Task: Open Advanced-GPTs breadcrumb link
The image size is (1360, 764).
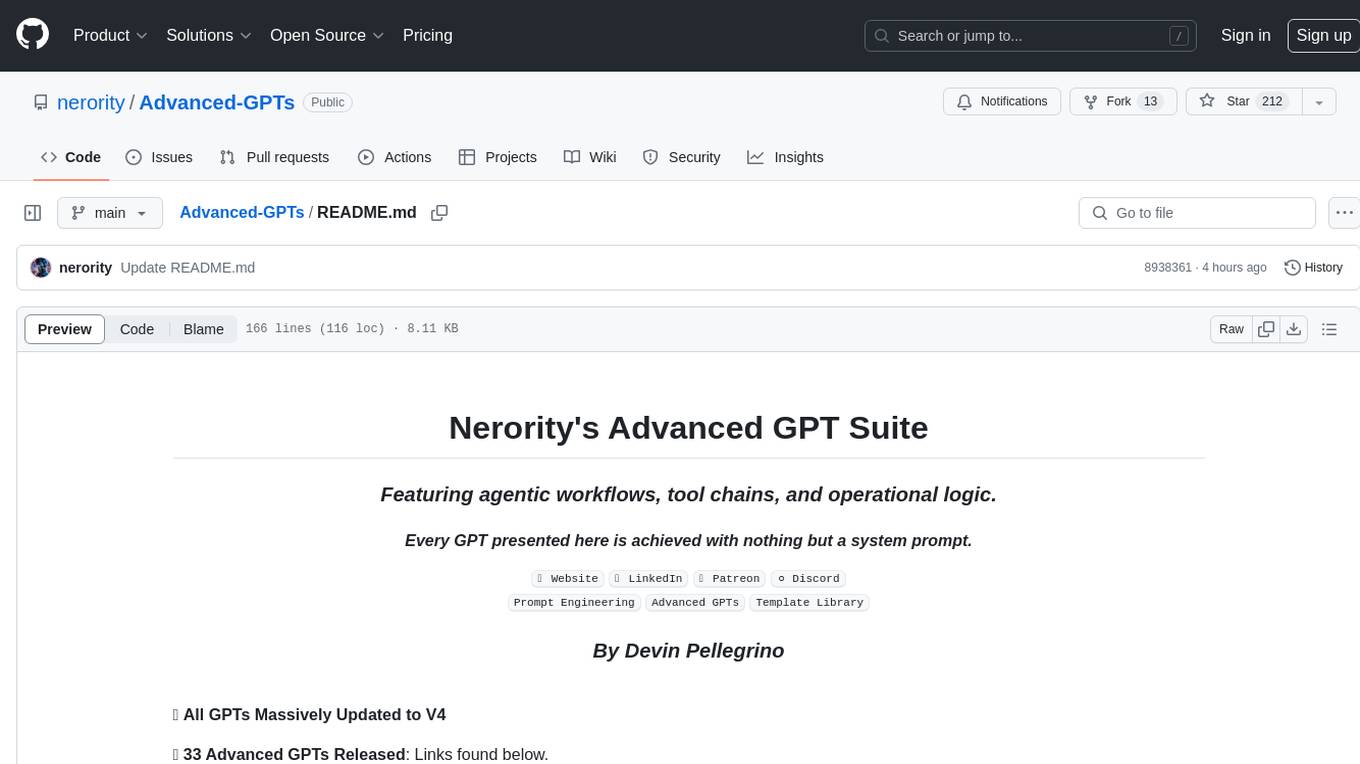Action: click(241, 212)
